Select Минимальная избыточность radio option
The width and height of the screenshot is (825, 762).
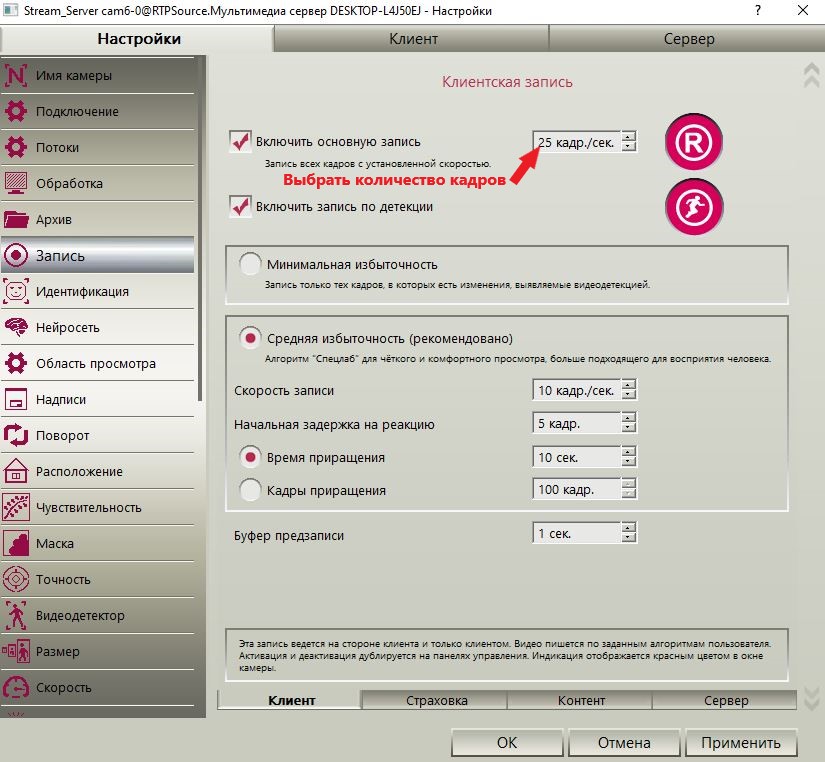[x=250, y=264]
